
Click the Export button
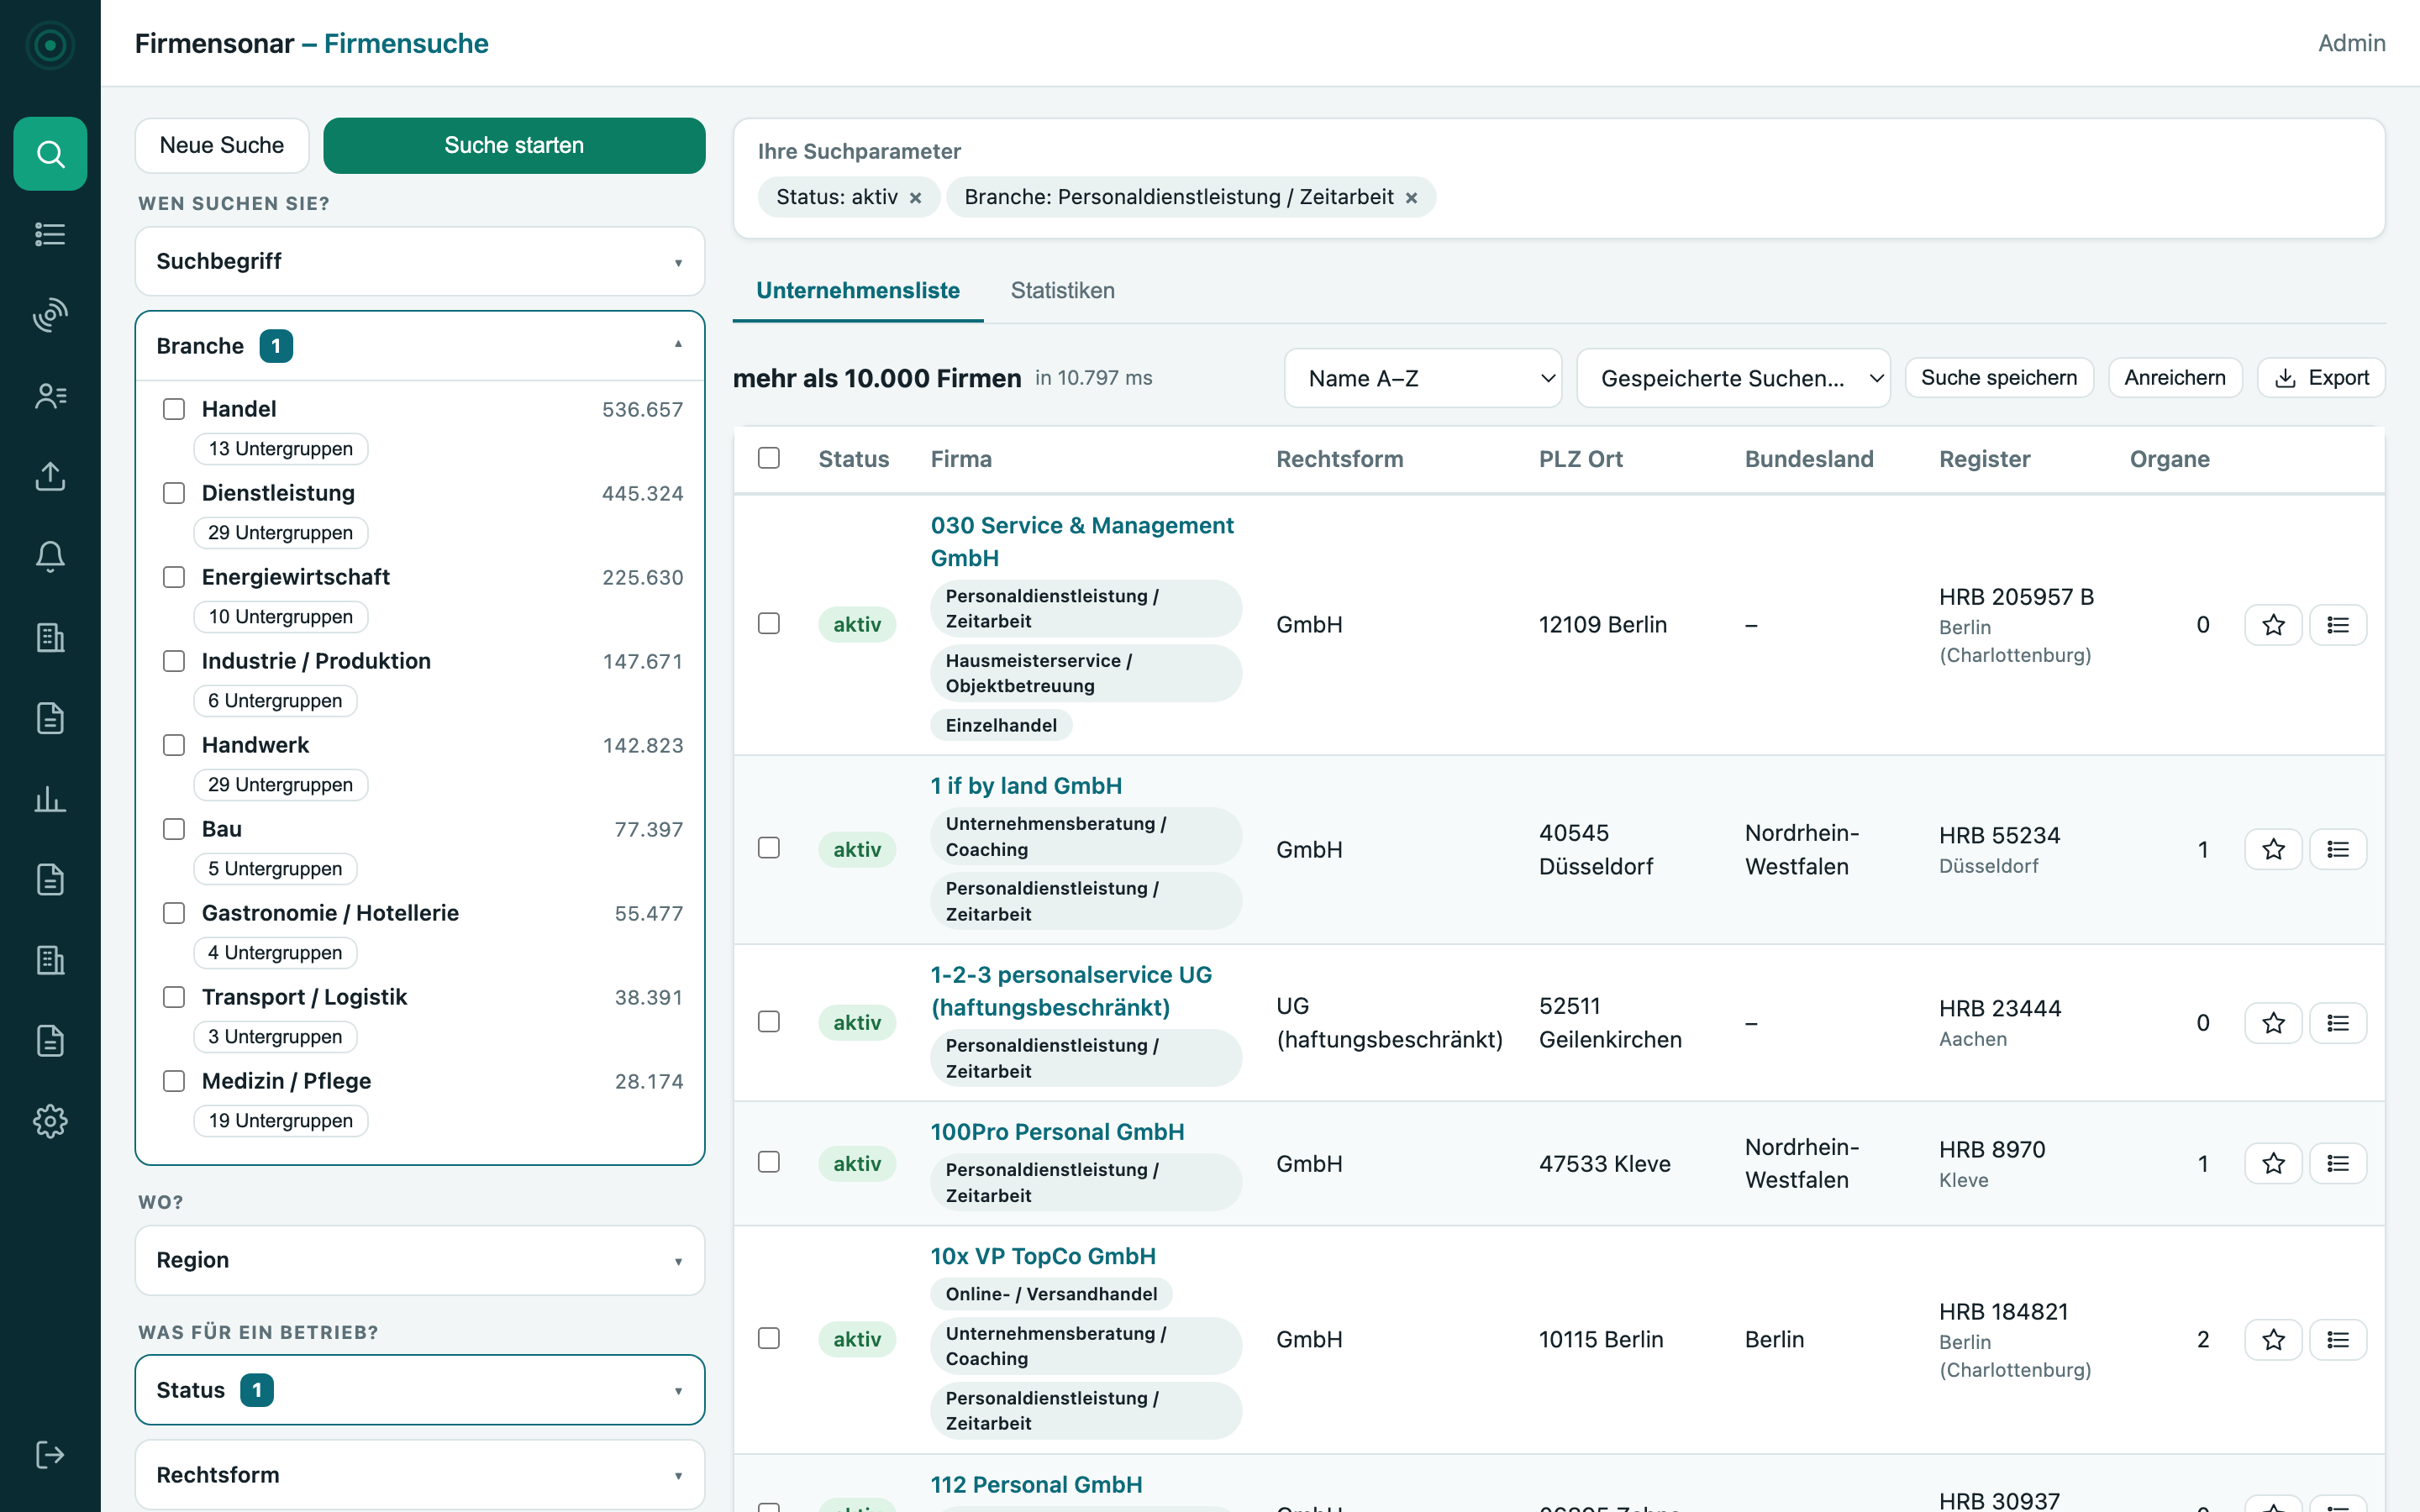[x=2321, y=378]
